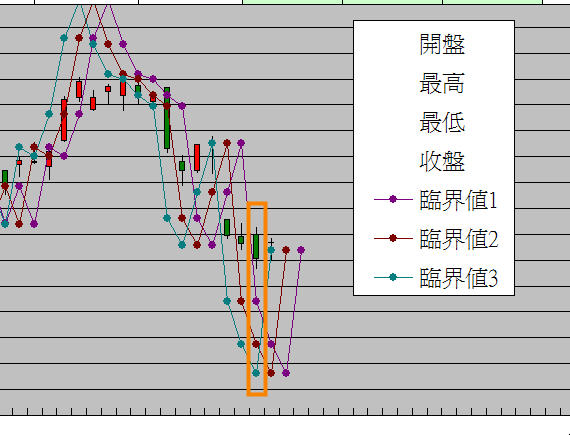570x435 pixels.
Task: Click the lowest teal 臨界值3 data point
Action: pyautogui.click(x=256, y=373)
